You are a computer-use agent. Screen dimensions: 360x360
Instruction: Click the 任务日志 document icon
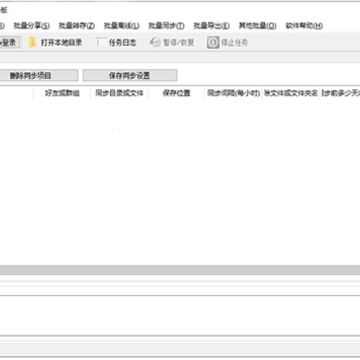(101, 43)
